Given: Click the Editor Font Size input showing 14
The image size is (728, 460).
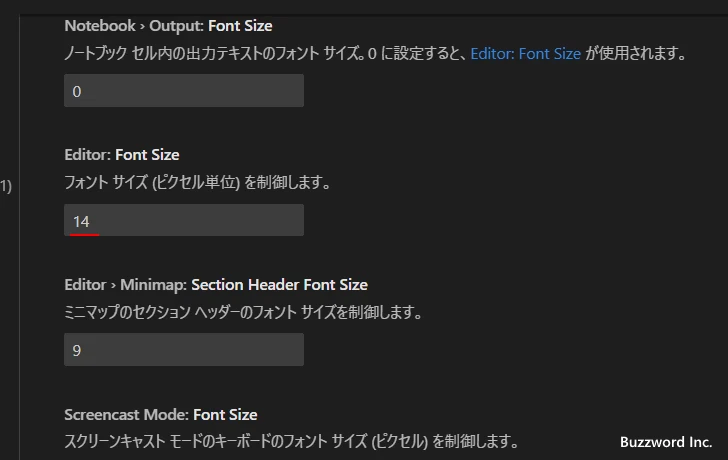Looking at the screenshot, I should point(184,220).
